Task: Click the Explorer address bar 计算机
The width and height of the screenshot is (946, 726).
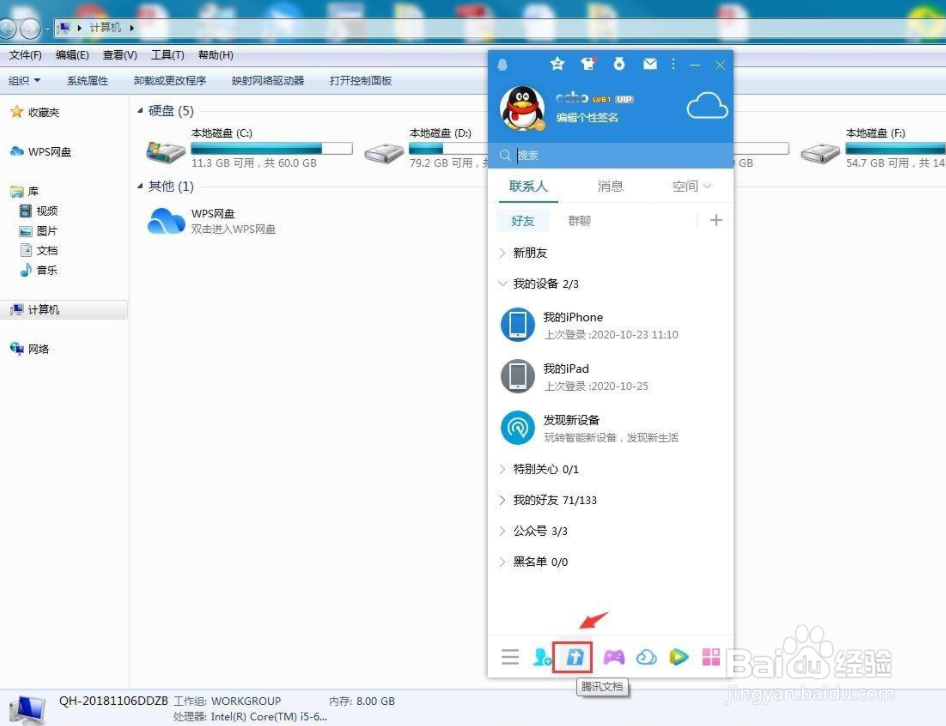Action: (x=106, y=28)
